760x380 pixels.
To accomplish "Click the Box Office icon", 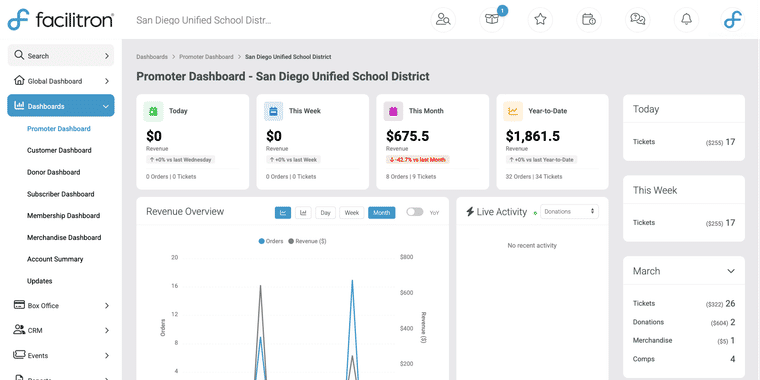I will (x=19, y=305).
